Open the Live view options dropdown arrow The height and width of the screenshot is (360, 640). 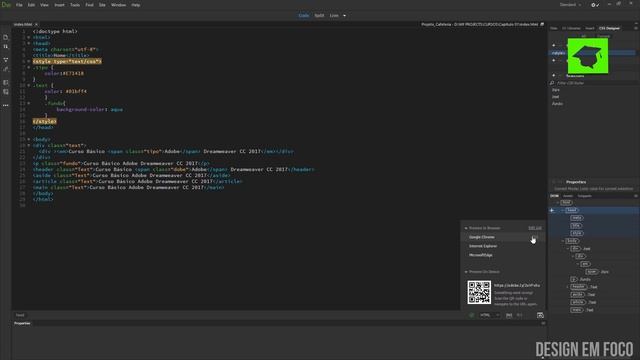pos(344,16)
